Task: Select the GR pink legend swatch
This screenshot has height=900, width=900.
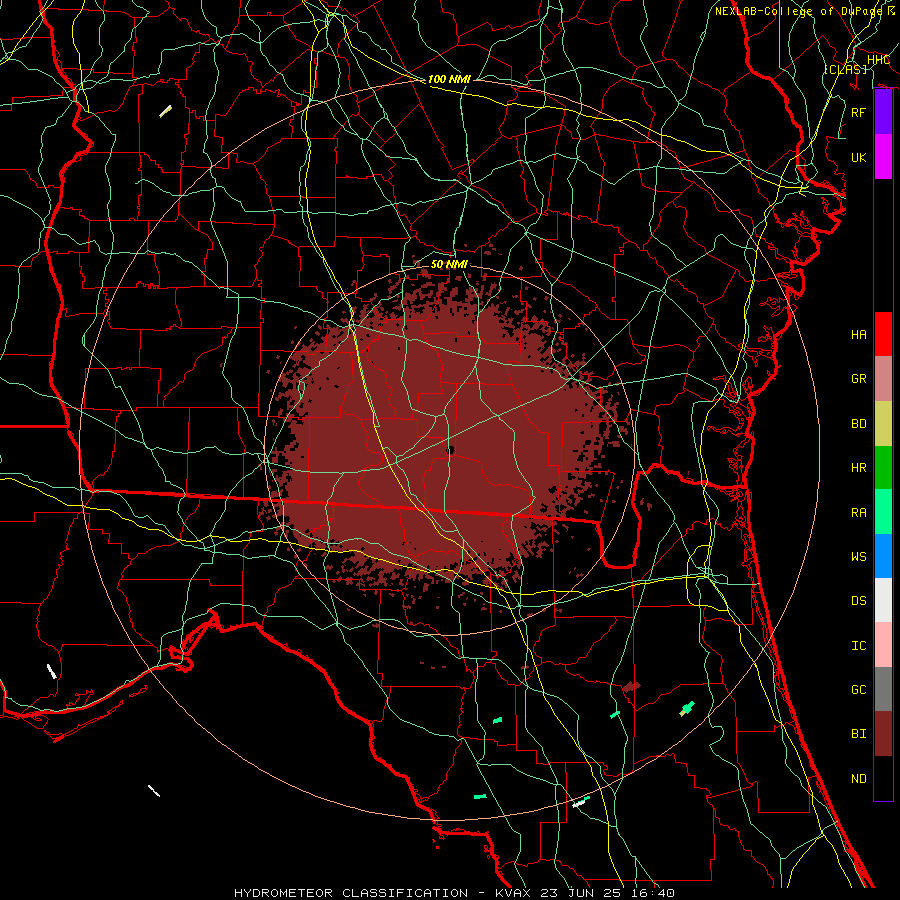Action: pos(883,379)
